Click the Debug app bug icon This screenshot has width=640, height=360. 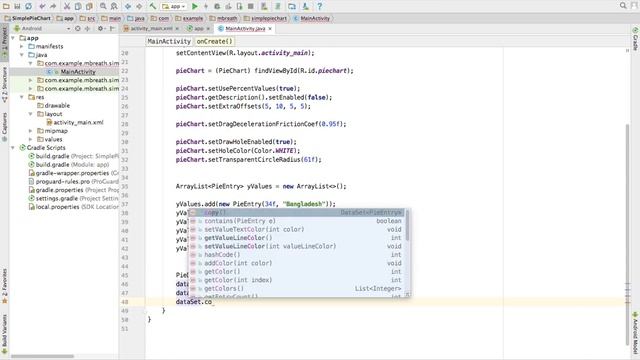point(217,6)
